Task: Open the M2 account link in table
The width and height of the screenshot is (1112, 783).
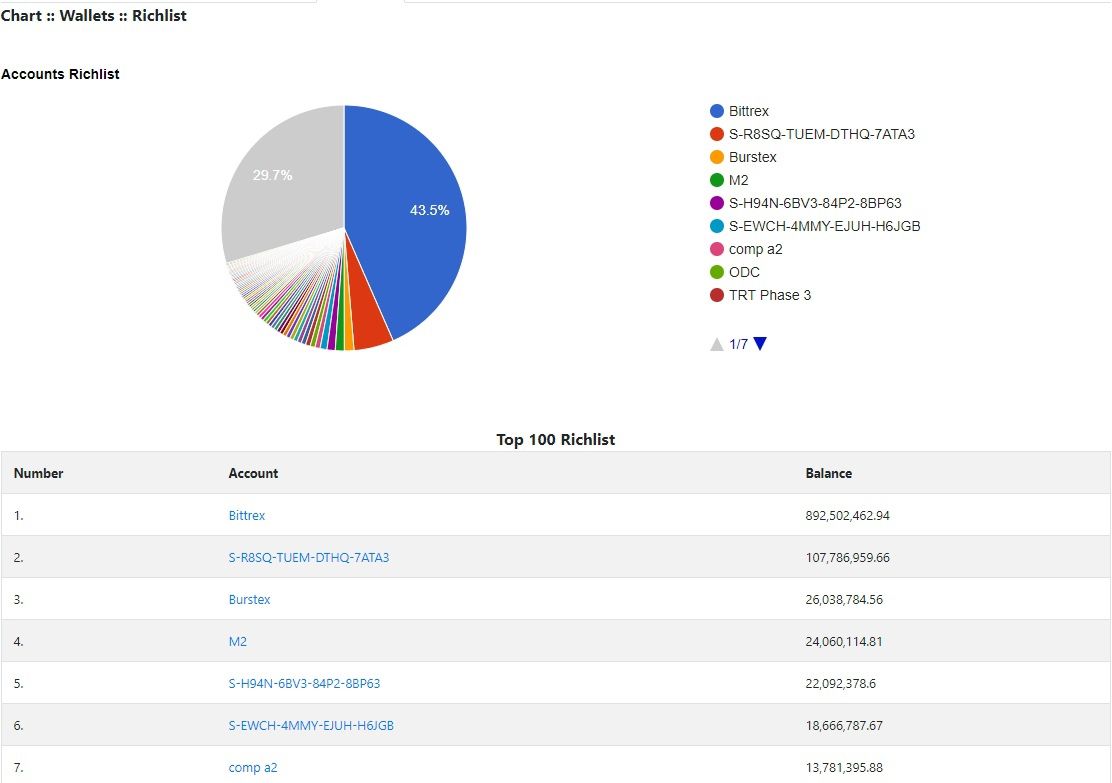Action: (x=238, y=642)
